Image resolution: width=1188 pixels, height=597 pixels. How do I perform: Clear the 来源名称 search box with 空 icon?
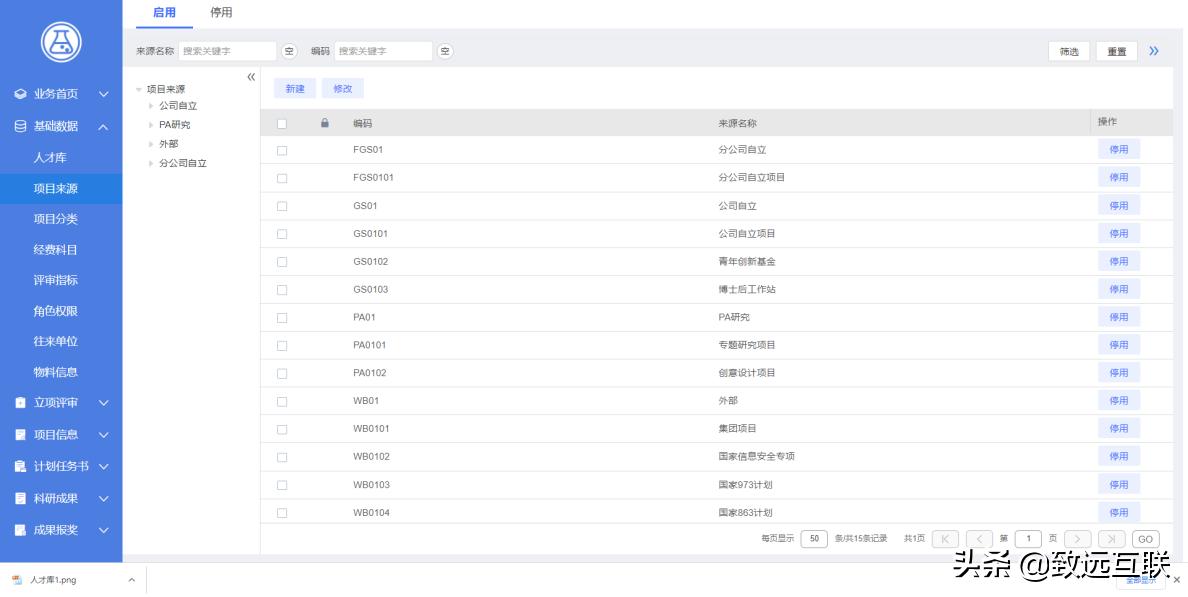click(x=287, y=49)
